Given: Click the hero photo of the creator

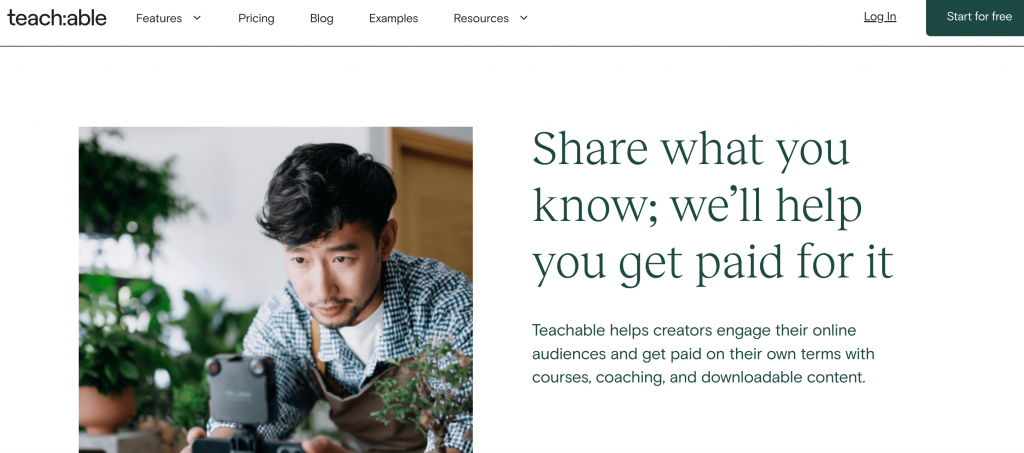Looking at the screenshot, I should tap(275, 289).
